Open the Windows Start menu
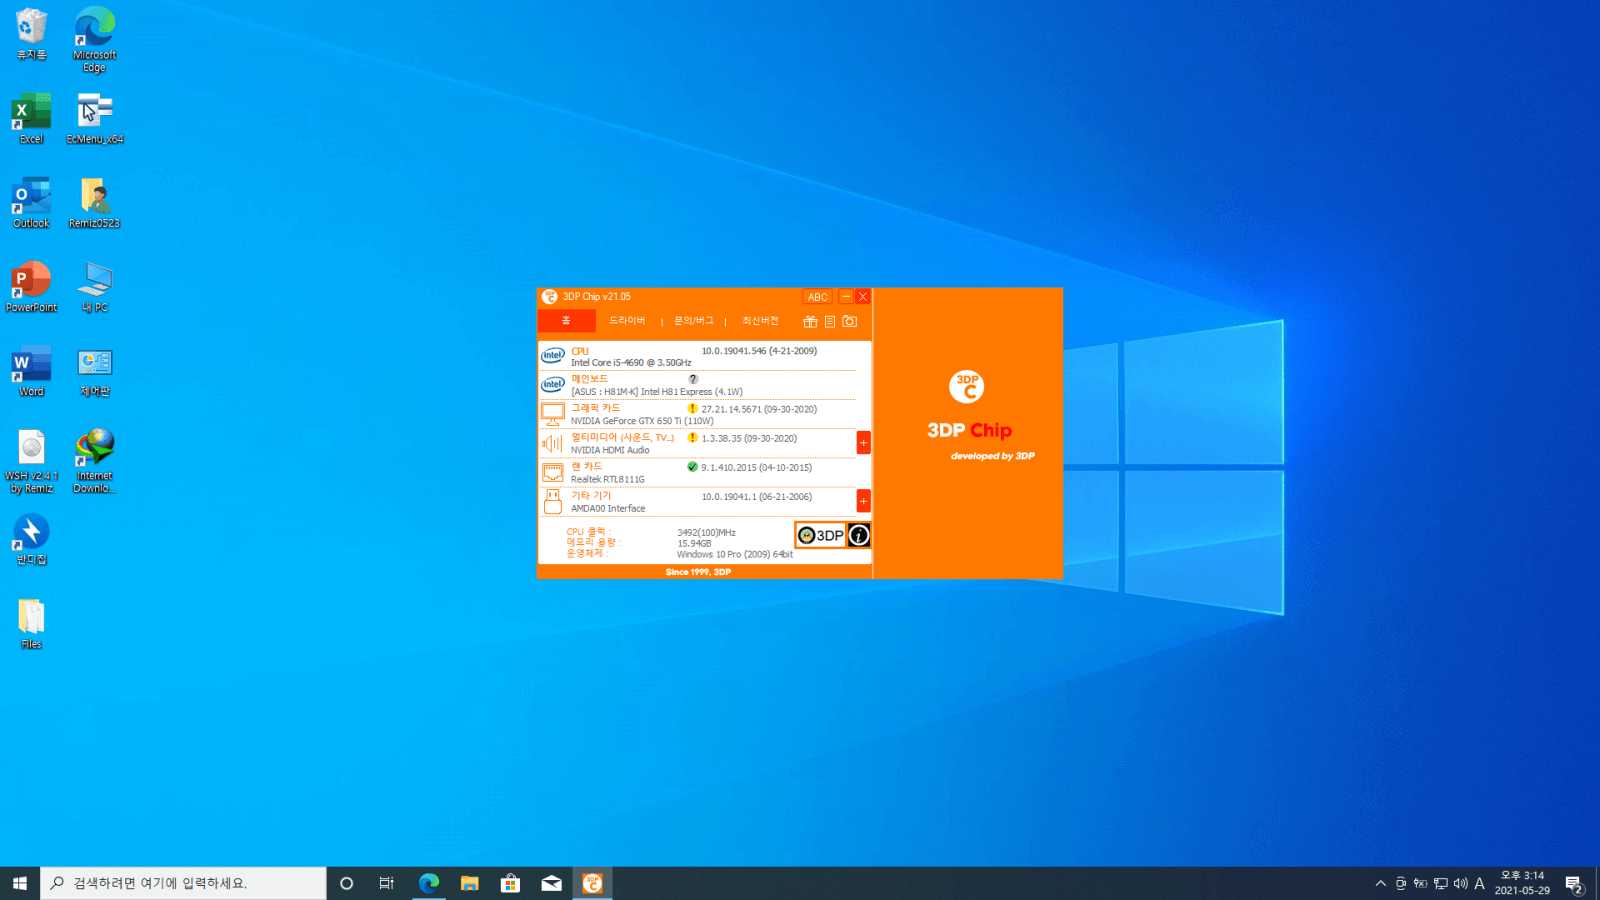Viewport: 1600px width, 900px height. click(x=20, y=883)
